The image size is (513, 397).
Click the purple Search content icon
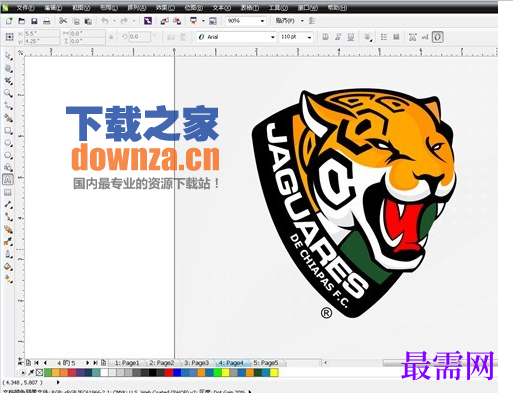[148, 21]
